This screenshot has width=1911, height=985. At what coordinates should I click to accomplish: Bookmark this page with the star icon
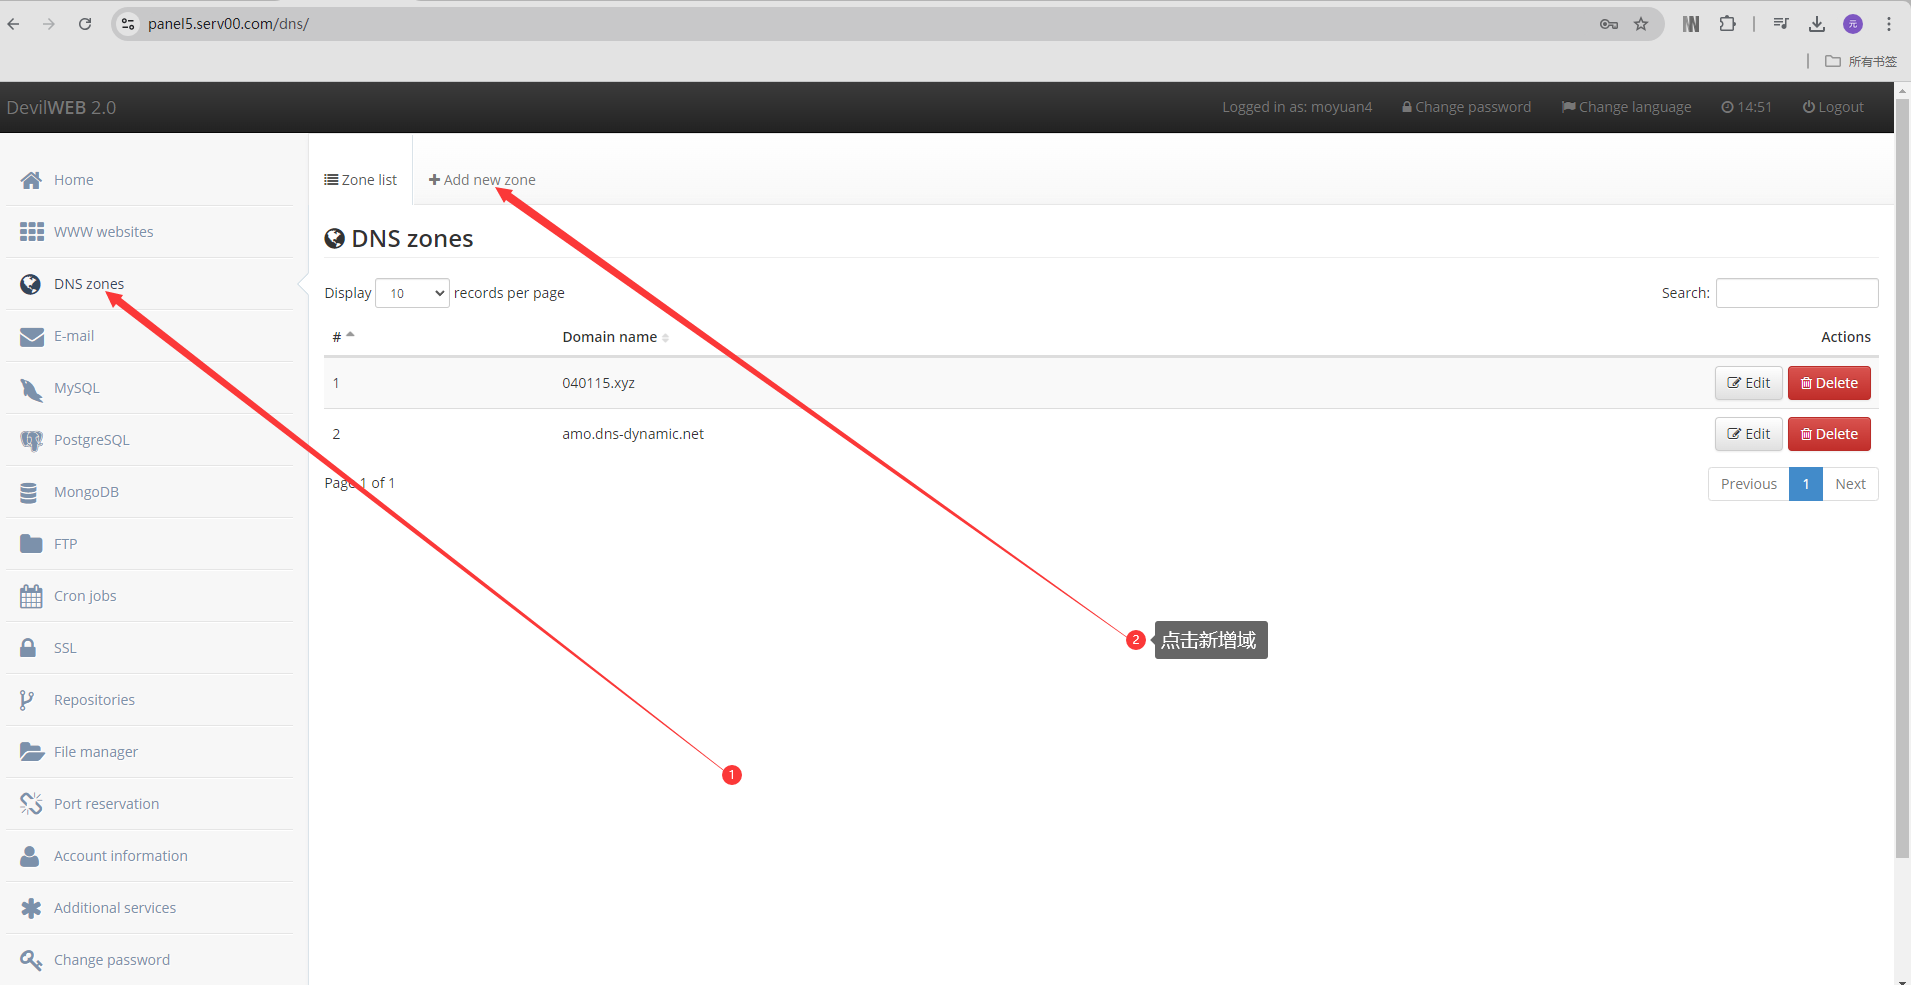click(x=1641, y=24)
